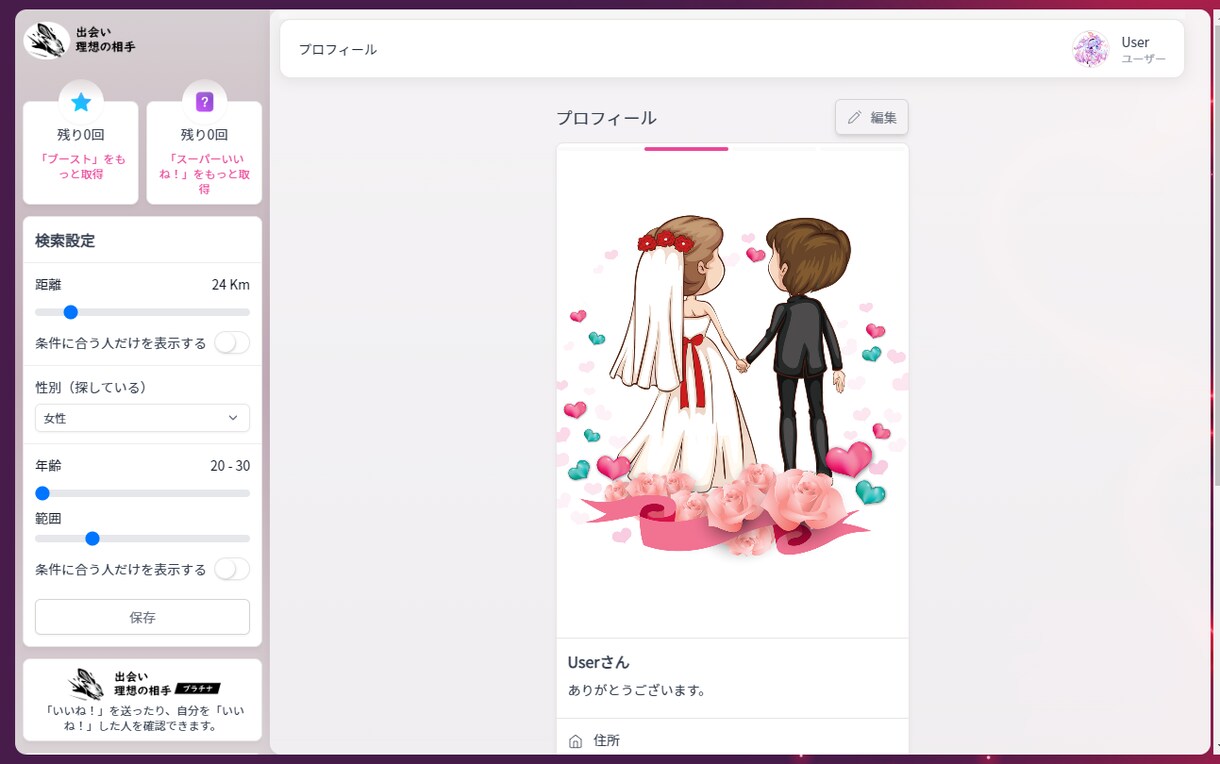Toggle the 条件に合う人だけを表示する switch under 範囲
The height and width of the screenshot is (764, 1220).
[231, 569]
